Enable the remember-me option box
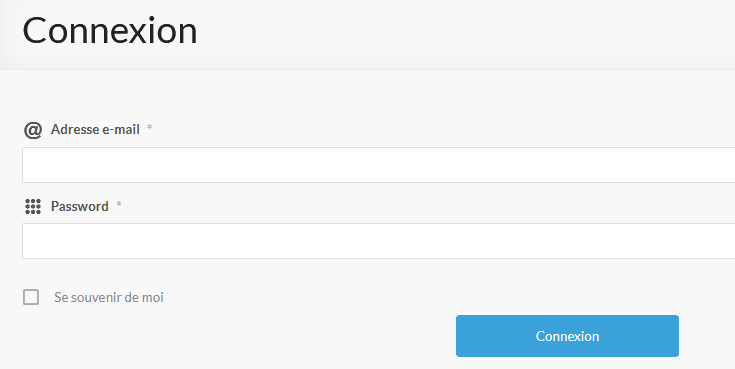 (31, 297)
